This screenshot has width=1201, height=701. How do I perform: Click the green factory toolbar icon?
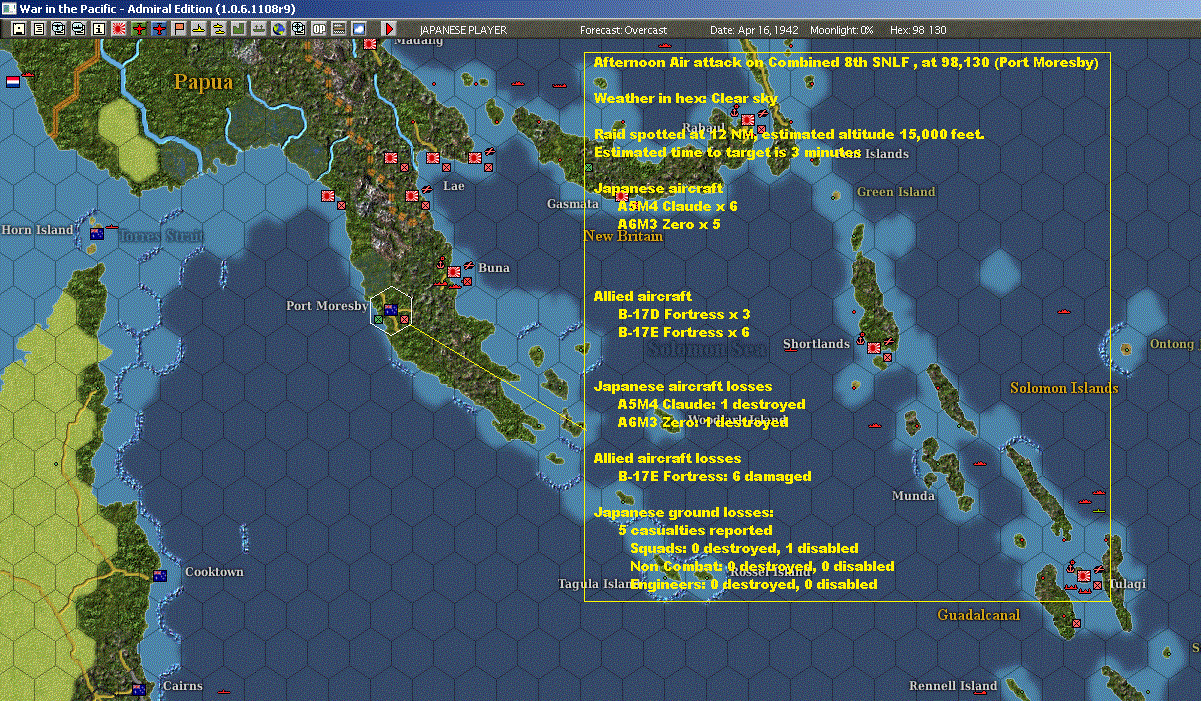(239, 29)
